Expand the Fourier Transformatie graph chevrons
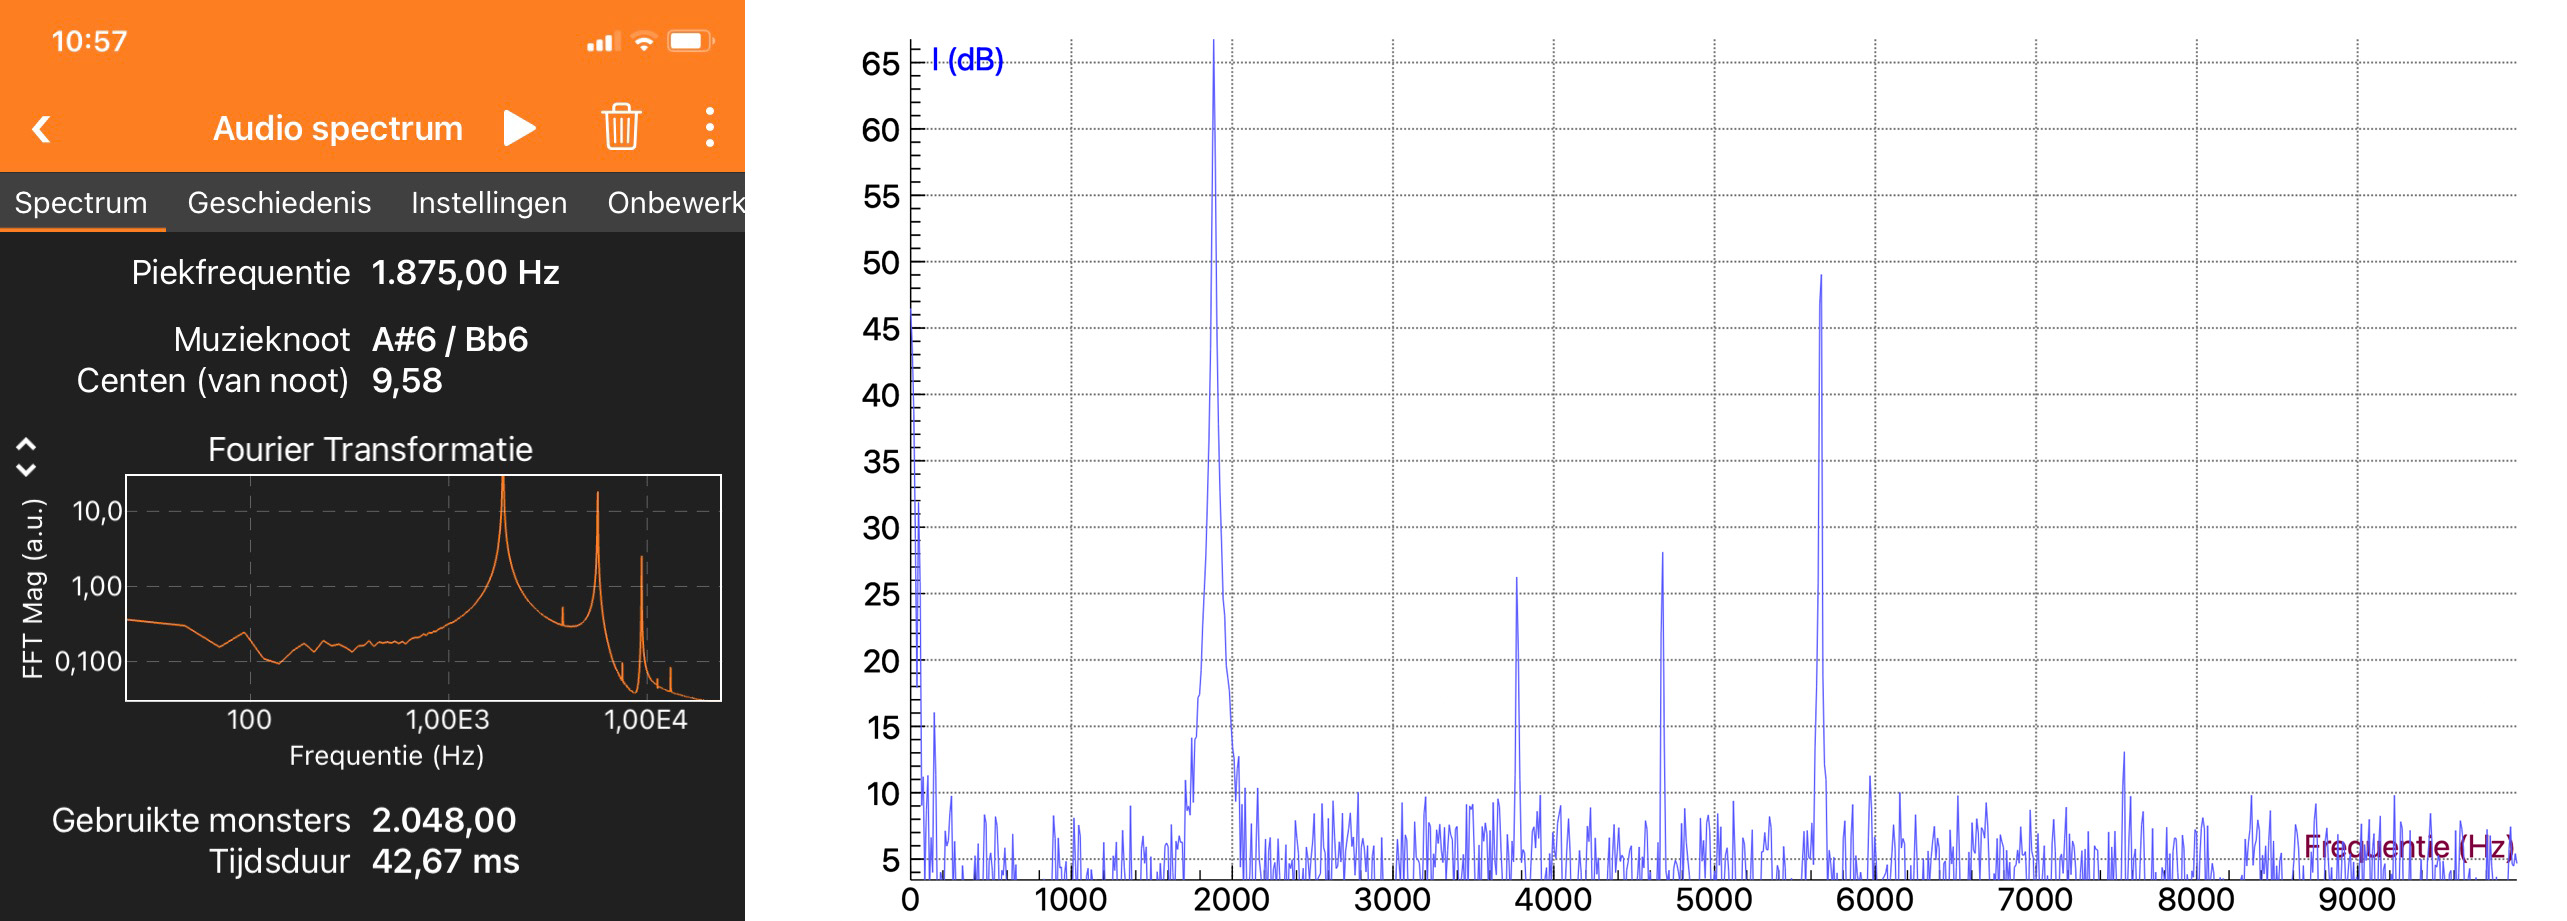The width and height of the screenshot is (2567, 921). [26, 456]
